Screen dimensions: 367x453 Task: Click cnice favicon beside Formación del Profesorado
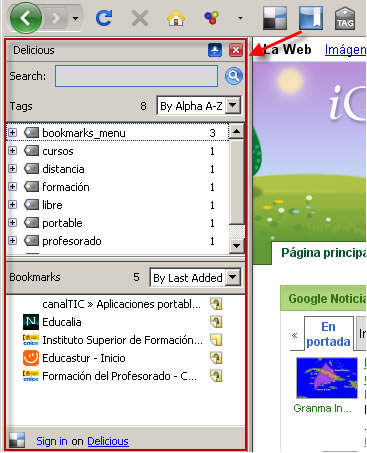(x=31, y=376)
